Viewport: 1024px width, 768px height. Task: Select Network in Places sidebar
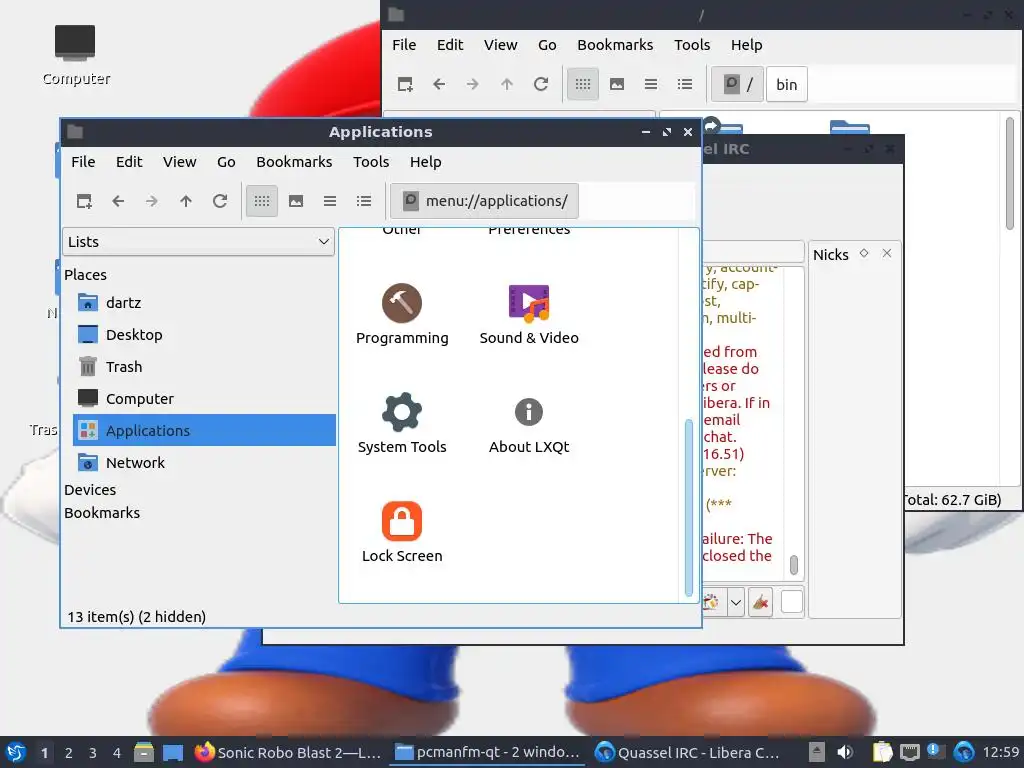tap(204, 463)
